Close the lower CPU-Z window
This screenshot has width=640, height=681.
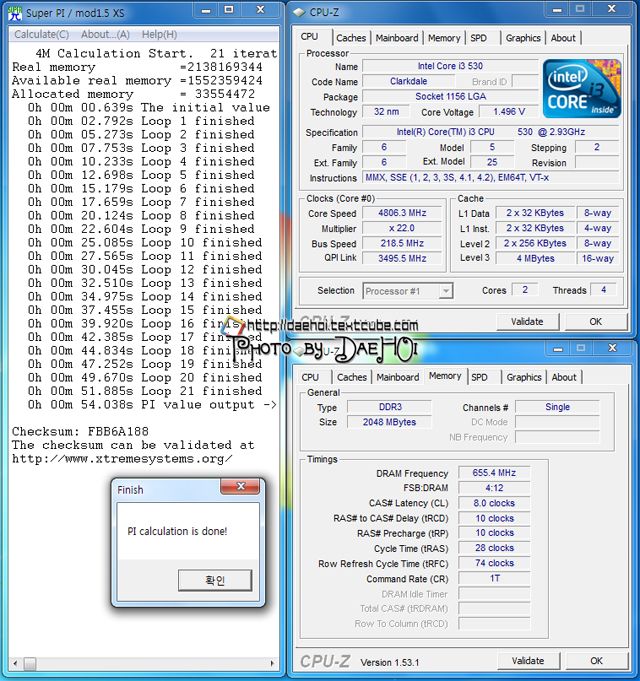pyautogui.click(x=612, y=349)
